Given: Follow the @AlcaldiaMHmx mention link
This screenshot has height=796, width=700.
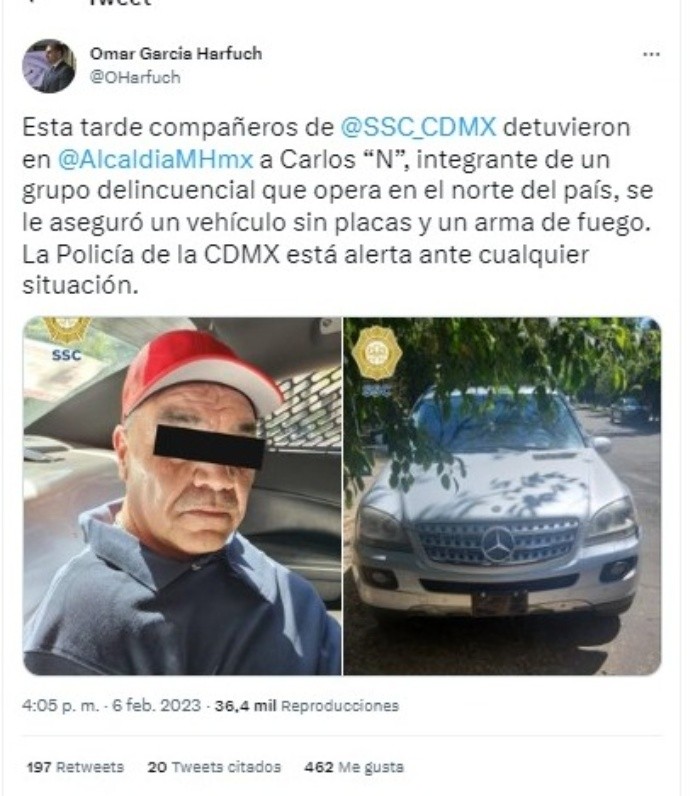Looking at the screenshot, I should coord(155,159).
